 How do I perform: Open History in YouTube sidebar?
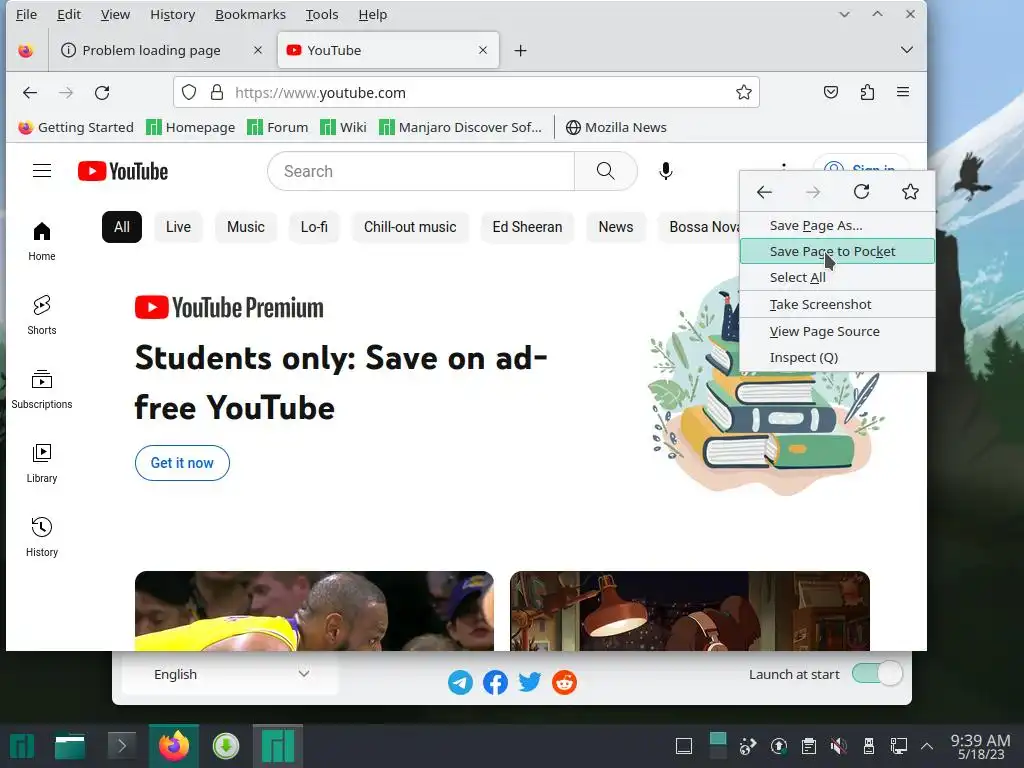click(x=42, y=537)
